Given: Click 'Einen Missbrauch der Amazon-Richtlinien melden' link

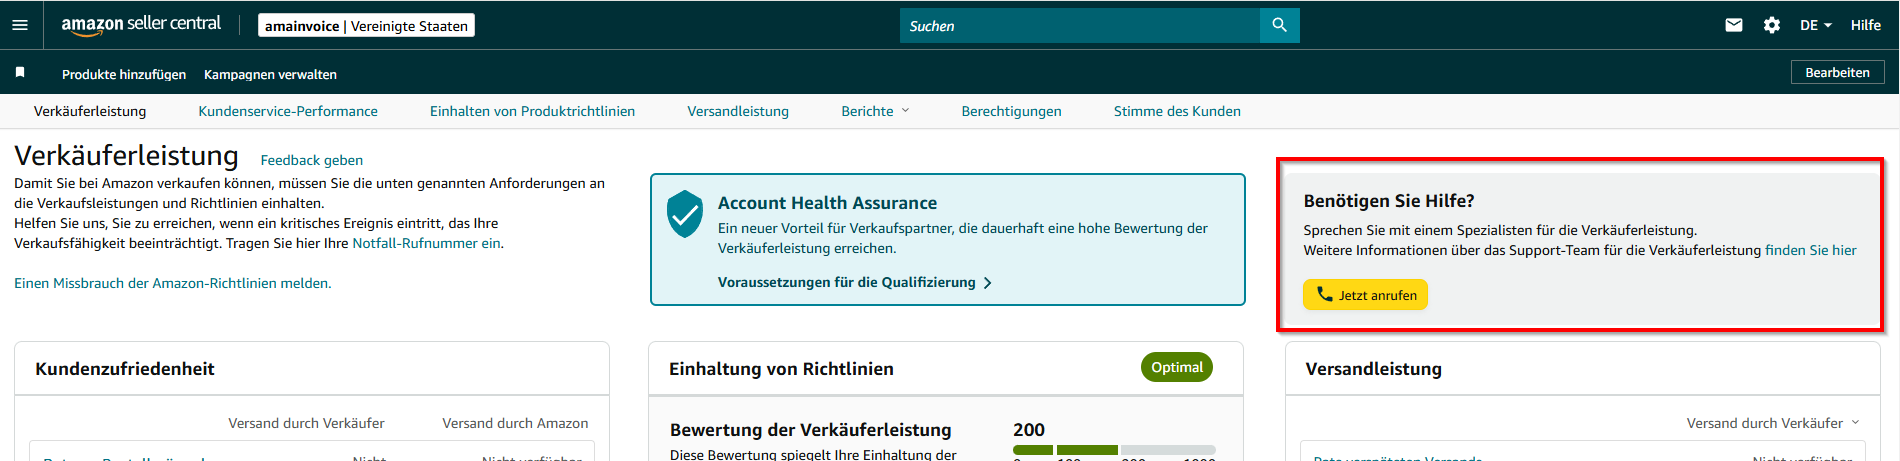Looking at the screenshot, I should pyautogui.click(x=172, y=283).
